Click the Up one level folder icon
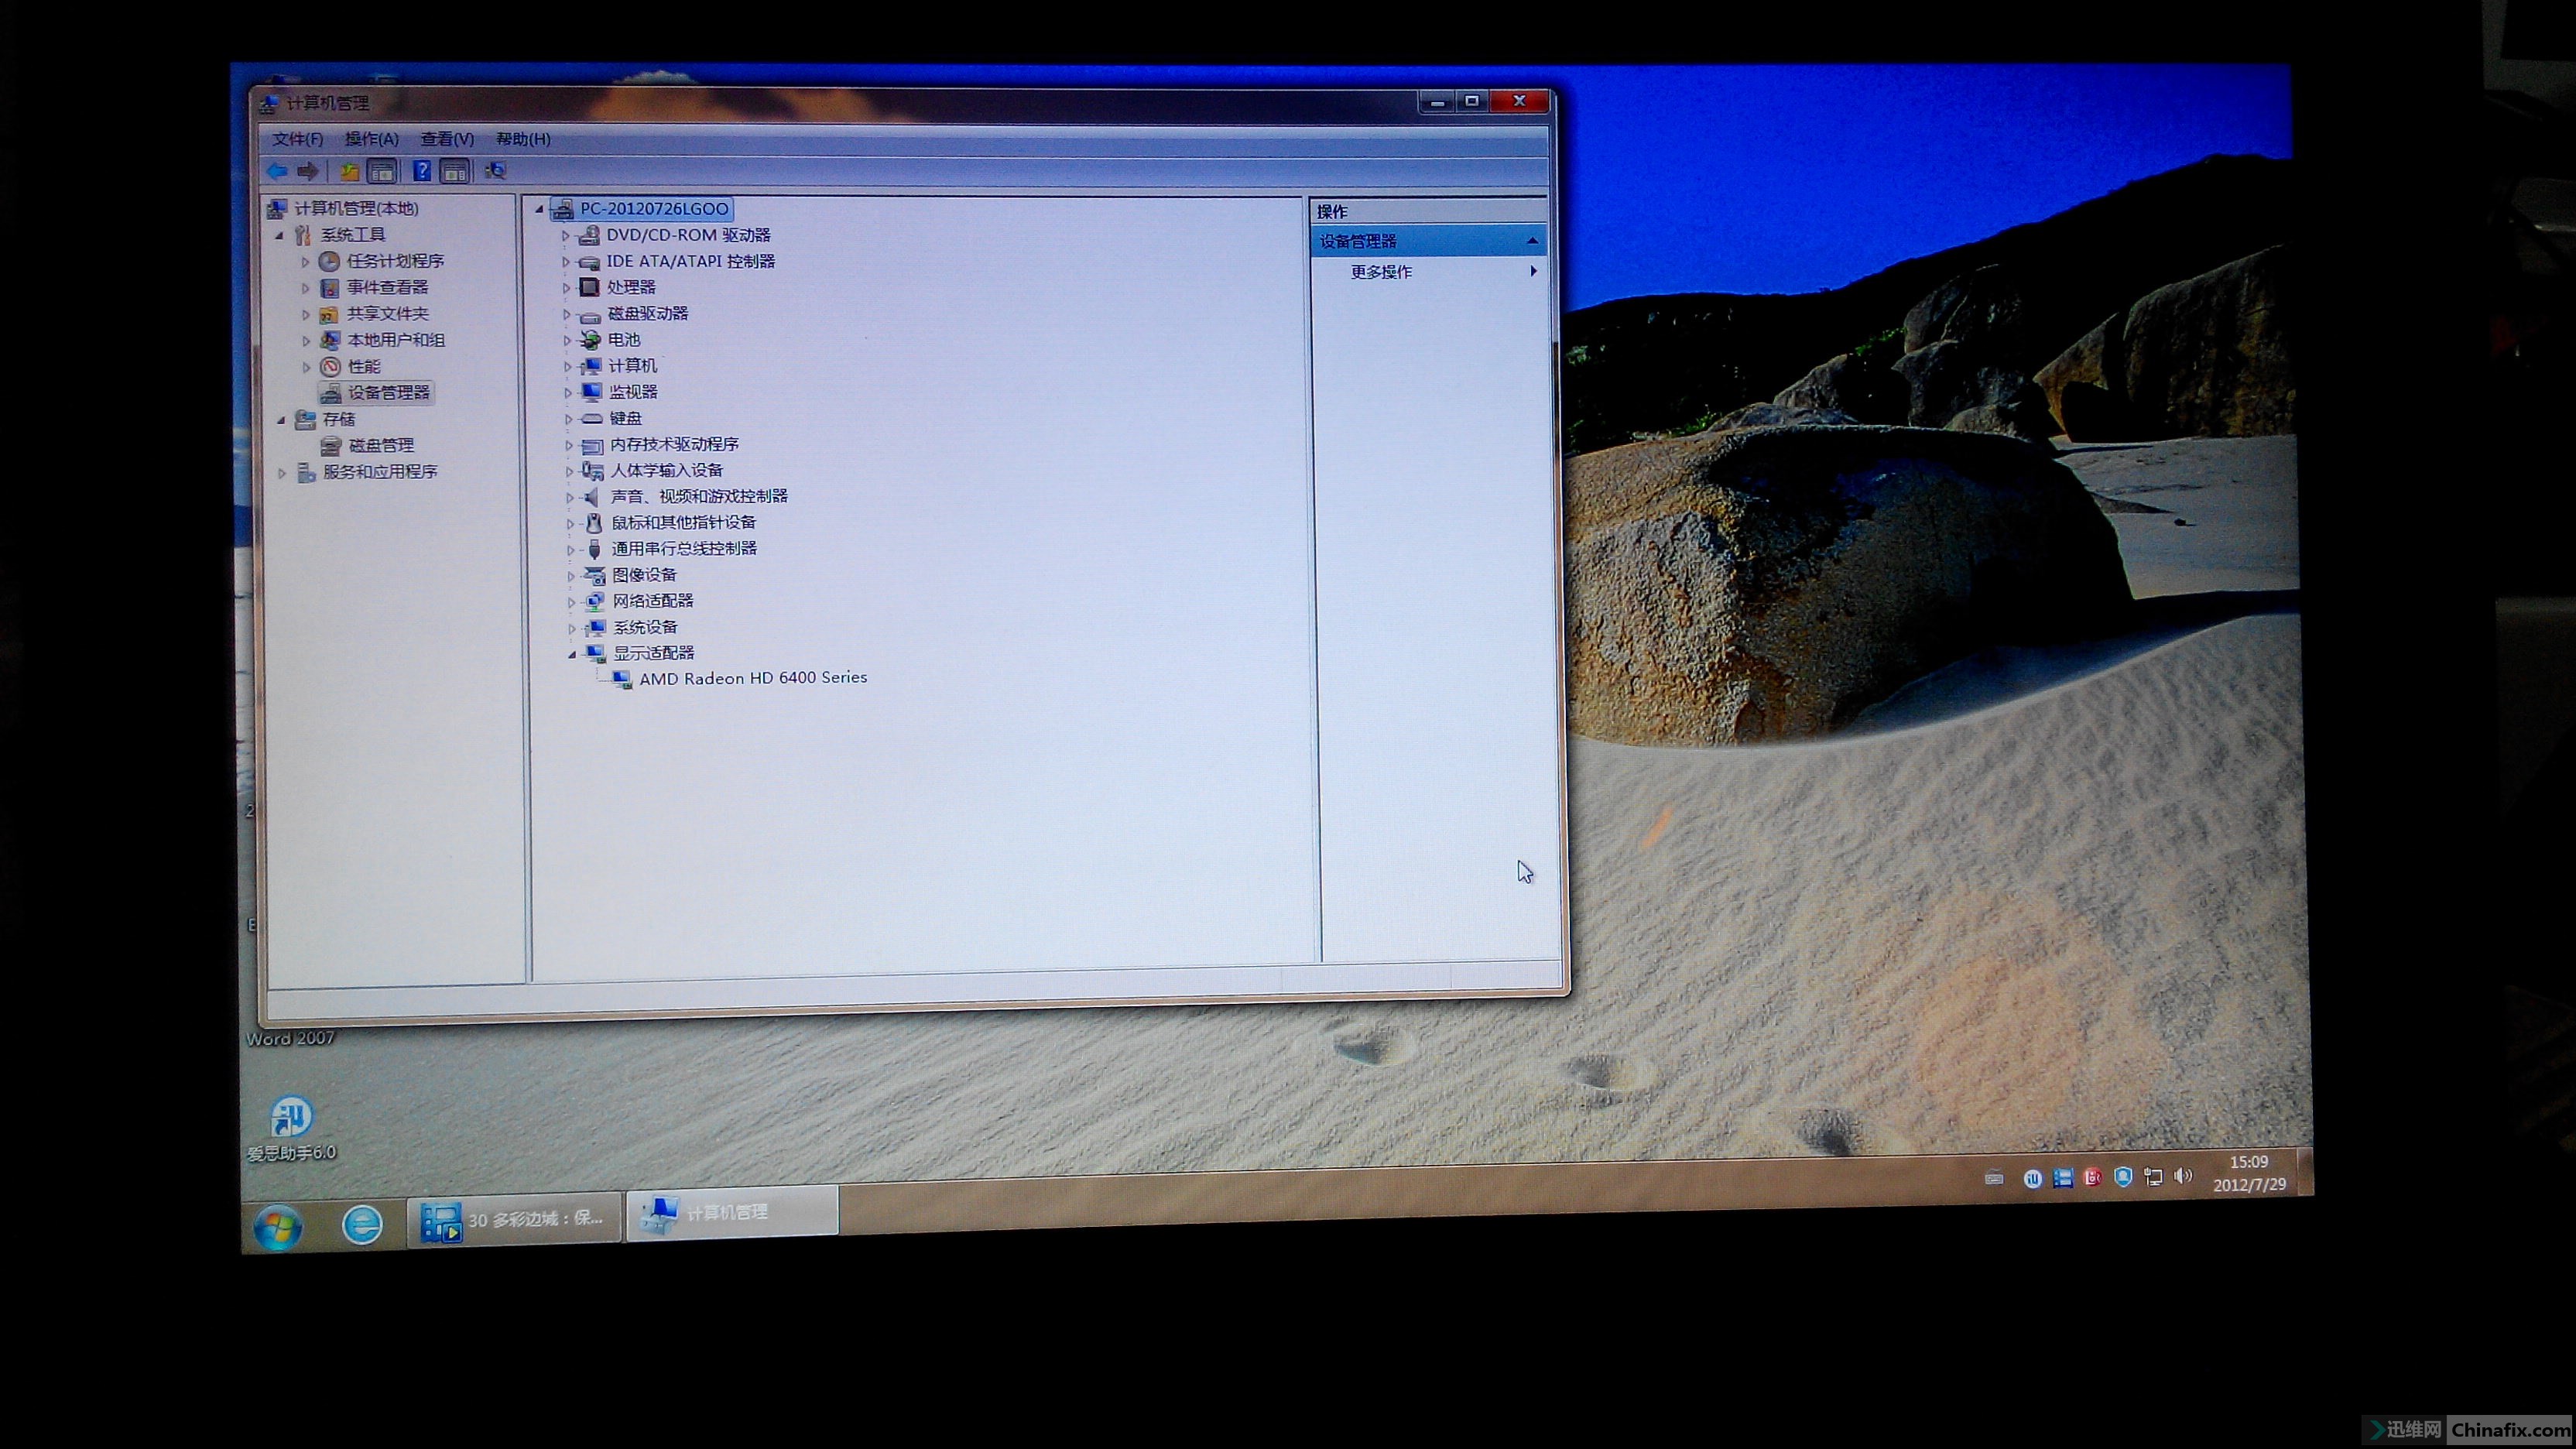 point(349,171)
